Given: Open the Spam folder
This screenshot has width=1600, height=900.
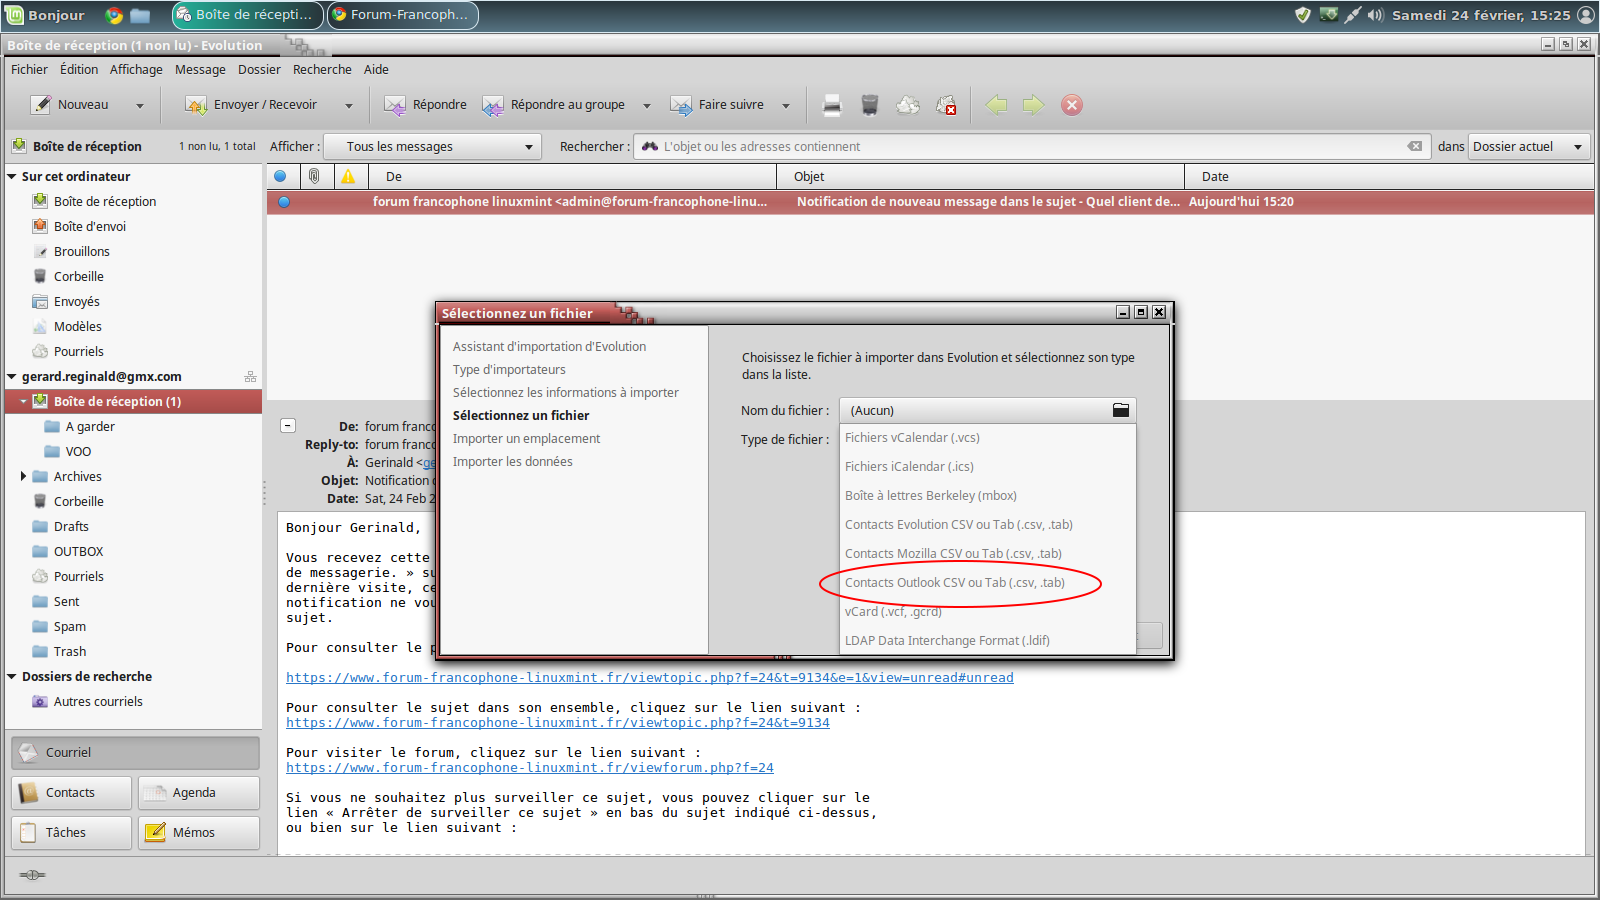Looking at the screenshot, I should point(70,627).
